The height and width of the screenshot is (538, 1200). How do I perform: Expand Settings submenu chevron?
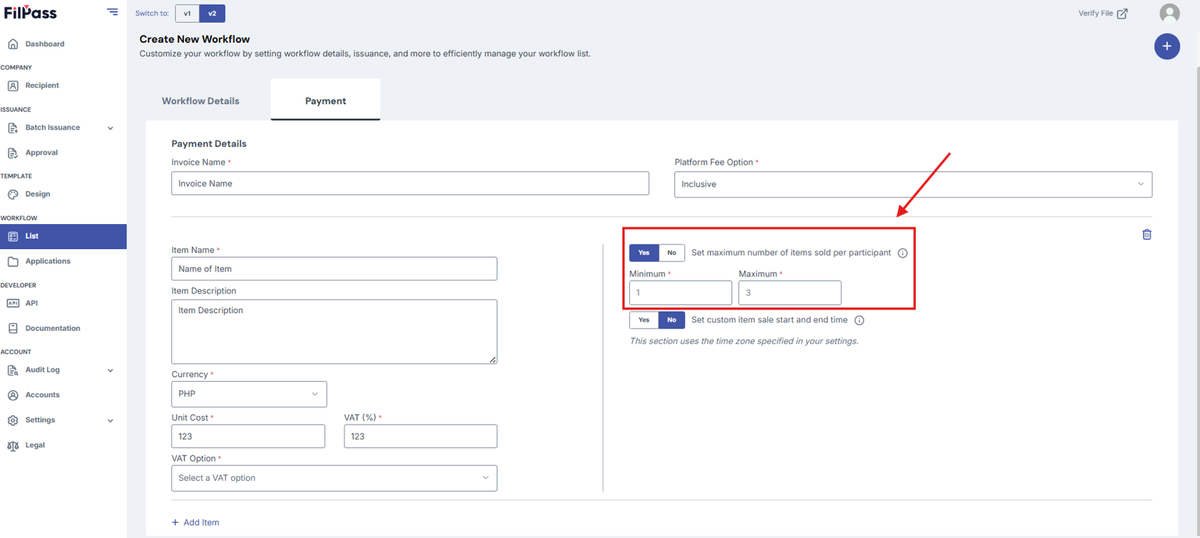point(110,420)
